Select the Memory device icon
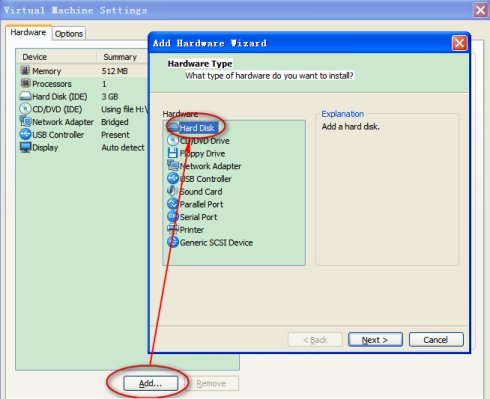The height and width of the screenshot is (399, 490). [25, 71]
